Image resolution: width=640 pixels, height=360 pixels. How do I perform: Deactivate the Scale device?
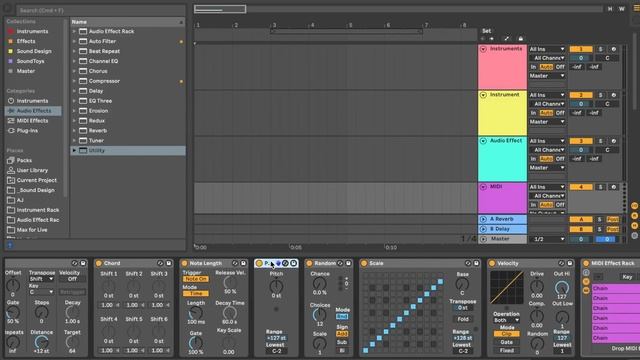point(364,264)
